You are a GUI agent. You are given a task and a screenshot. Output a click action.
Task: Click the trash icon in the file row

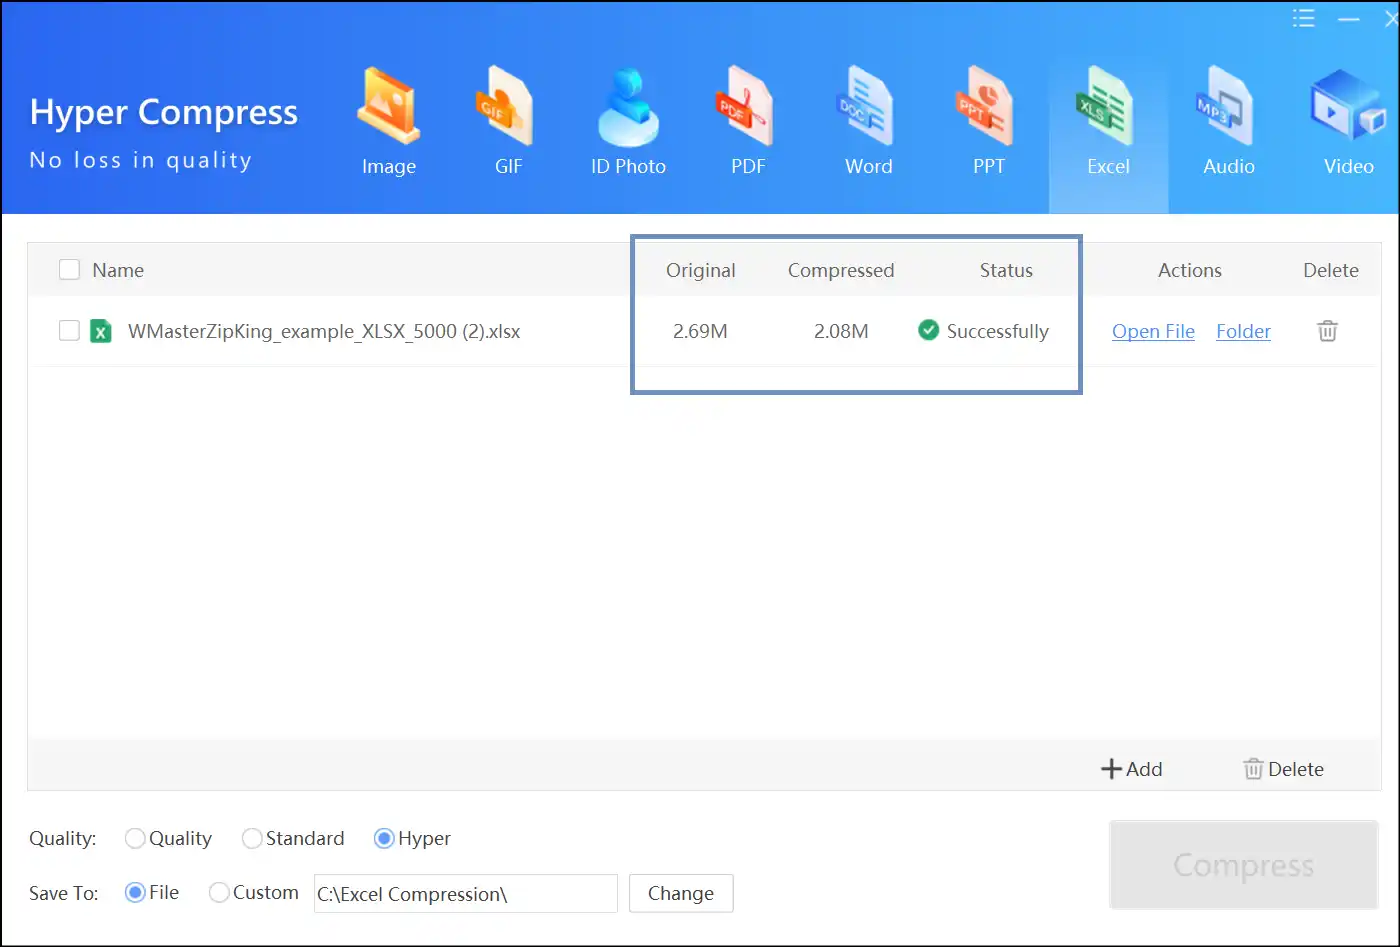pos(1327,331)
